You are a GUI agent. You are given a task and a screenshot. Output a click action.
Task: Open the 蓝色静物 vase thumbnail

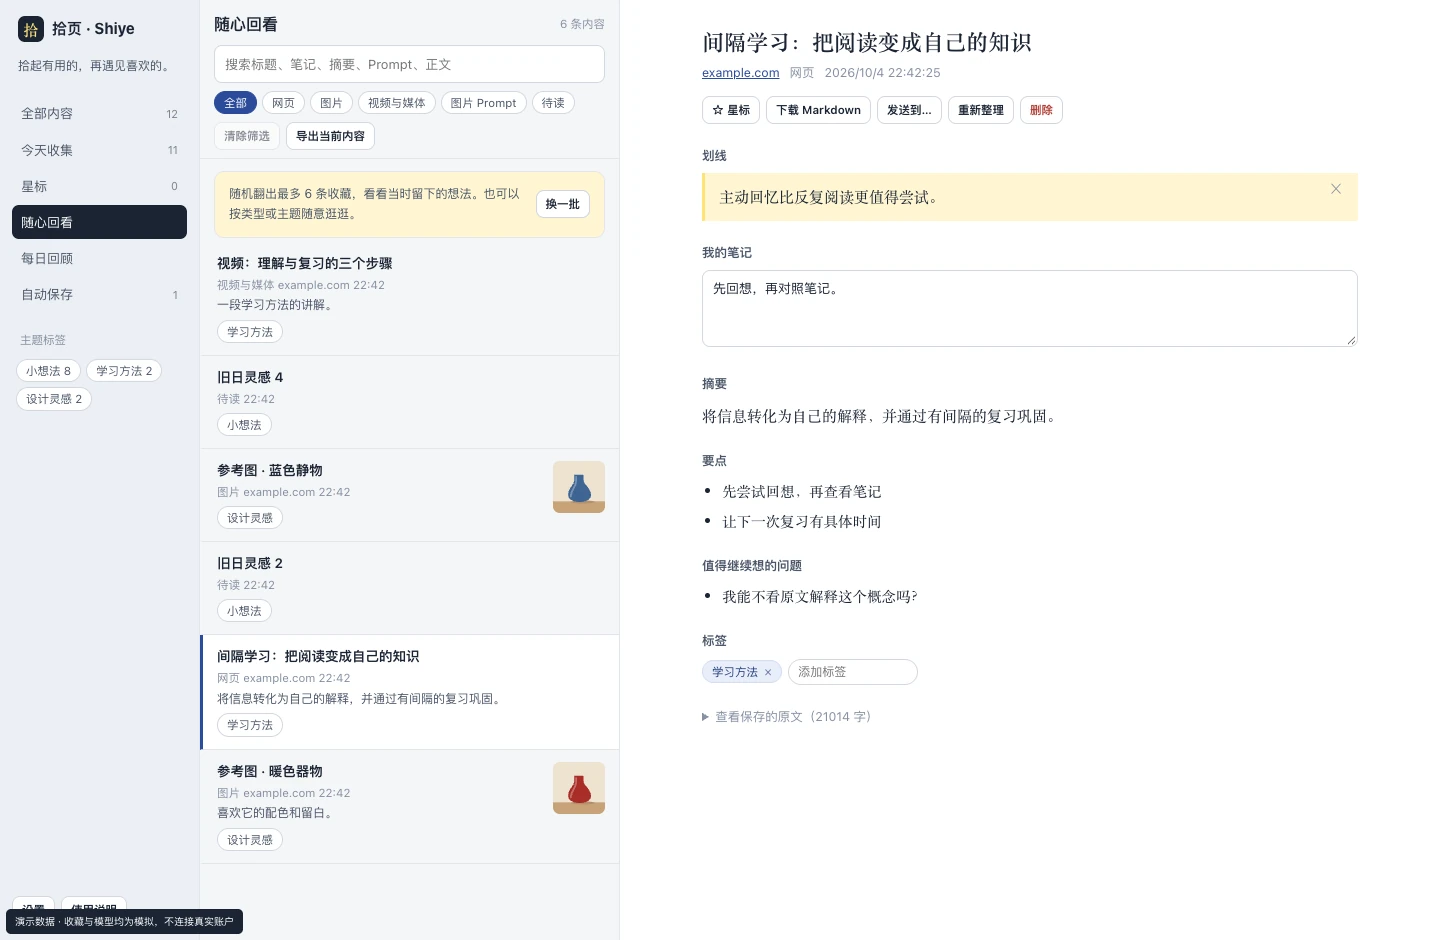click(x=579, y=487)
